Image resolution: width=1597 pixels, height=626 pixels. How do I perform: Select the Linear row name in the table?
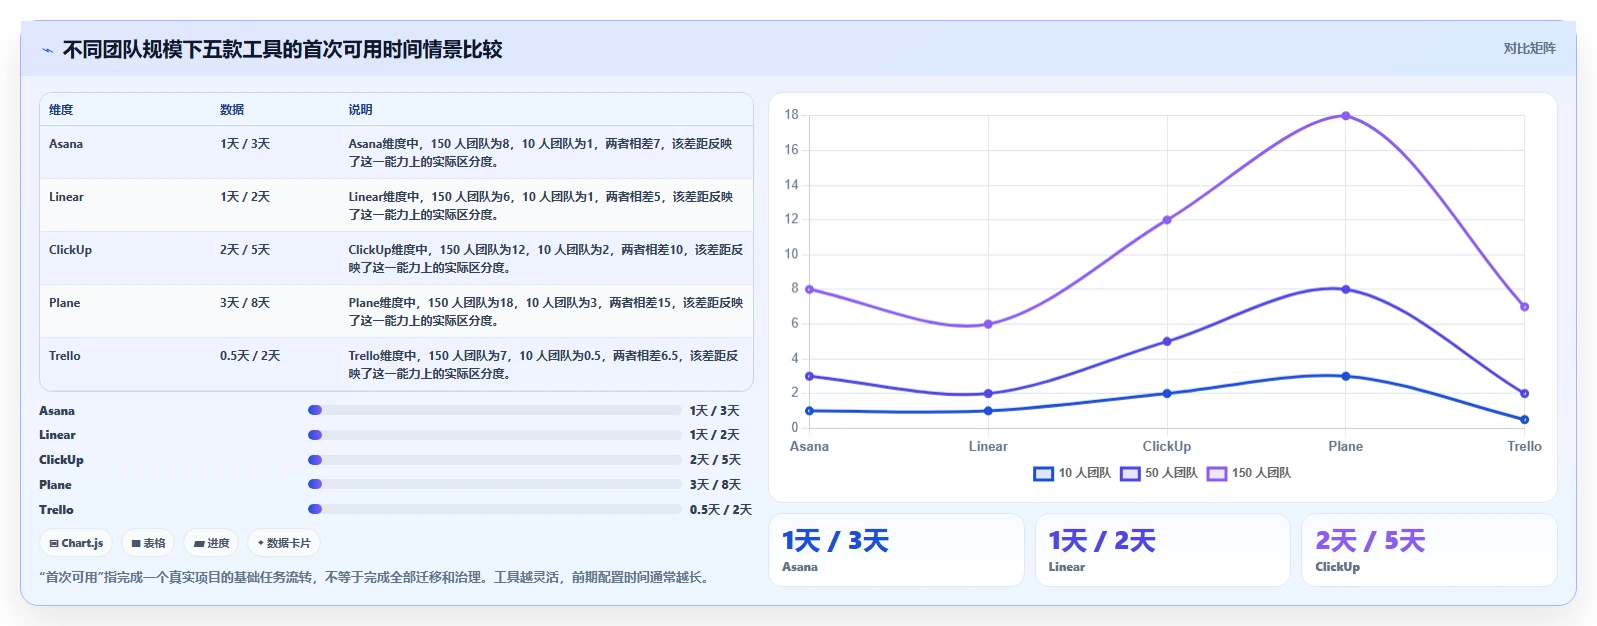click(66, 197)
